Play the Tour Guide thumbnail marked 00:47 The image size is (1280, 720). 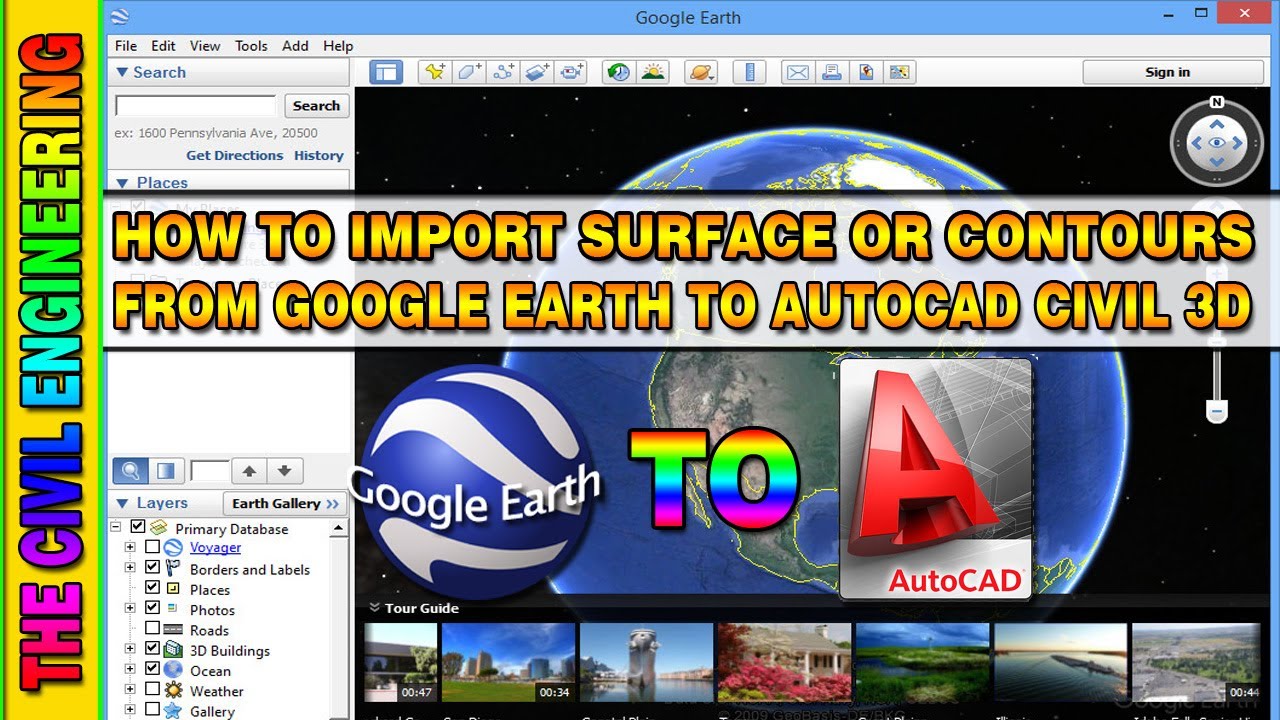400,662
